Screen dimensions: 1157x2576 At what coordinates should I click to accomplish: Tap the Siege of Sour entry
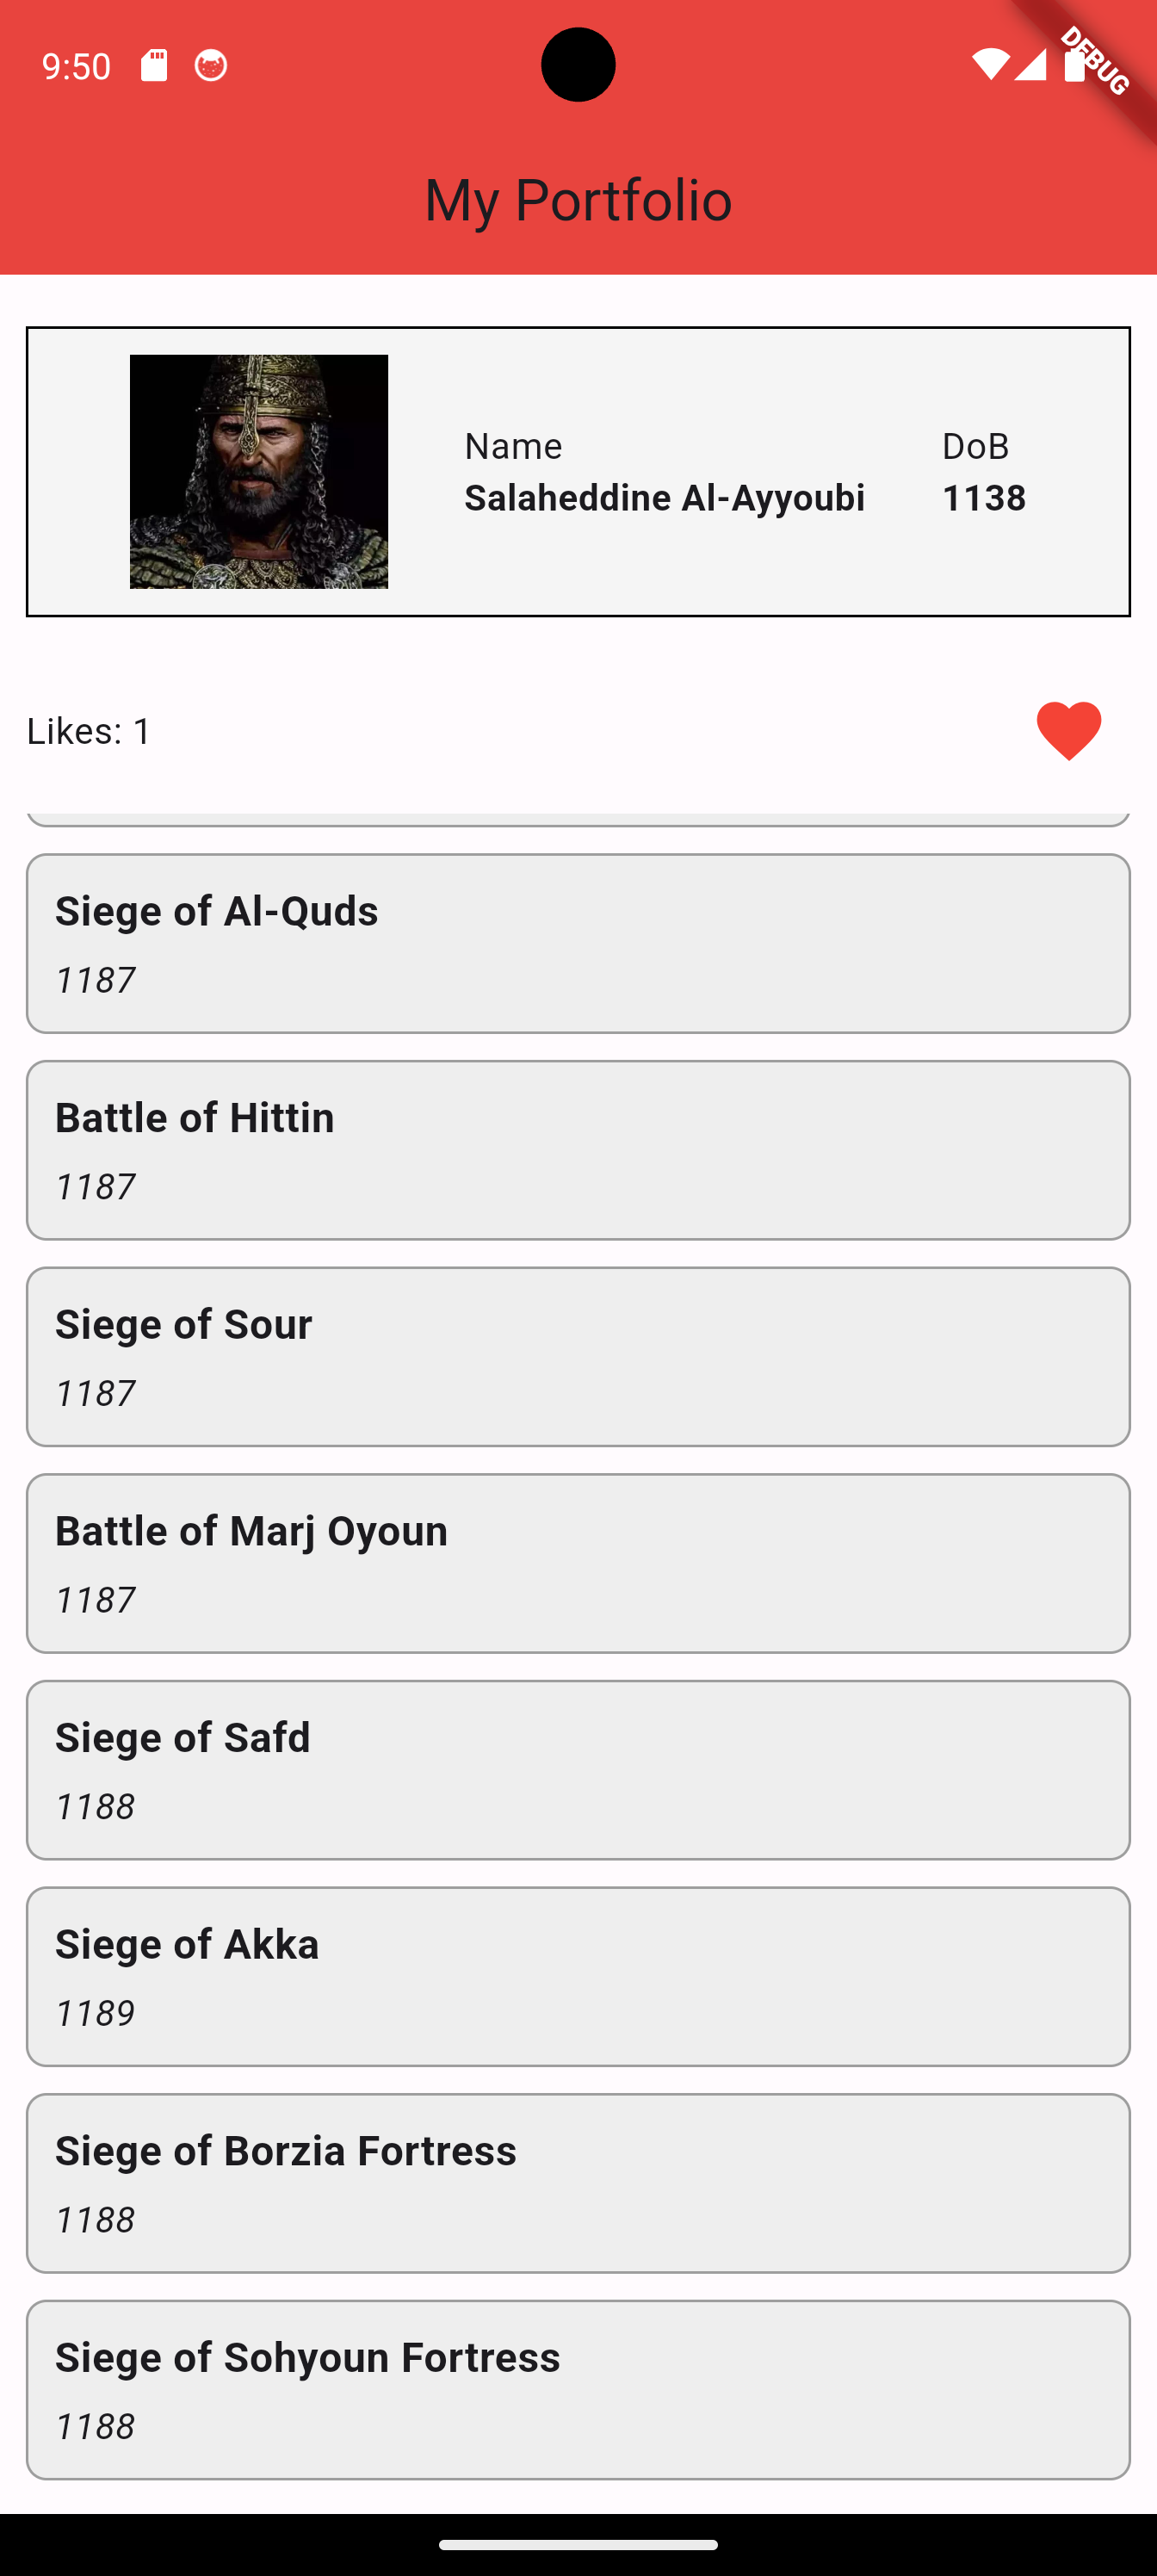pos(578,1356)
